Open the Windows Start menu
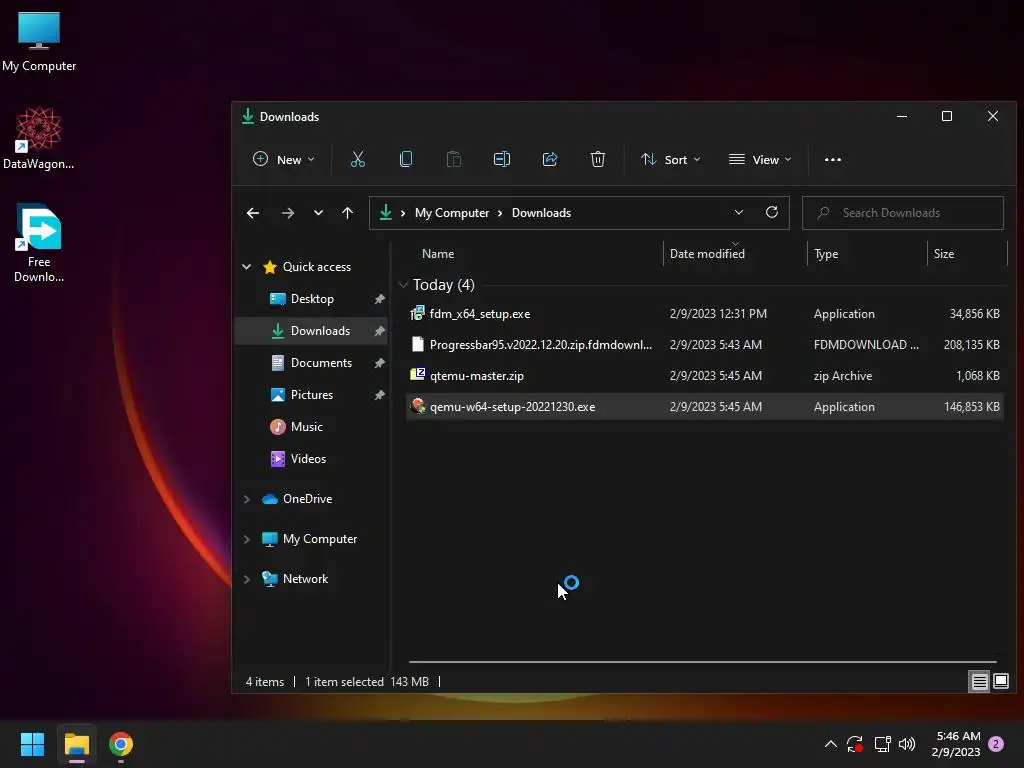Viewport: 1024px width, 768px height. (32, 744)
